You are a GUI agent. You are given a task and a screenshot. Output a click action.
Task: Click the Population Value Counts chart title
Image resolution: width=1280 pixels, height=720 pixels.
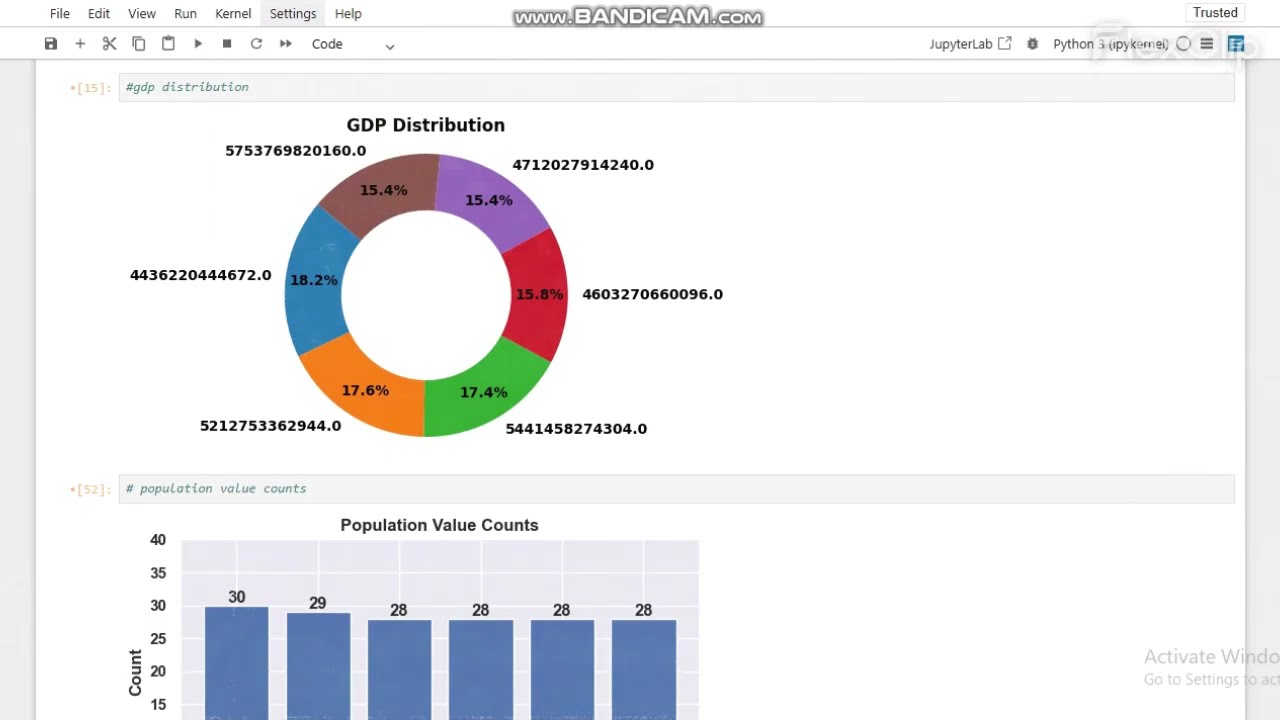pyautogui.click(x=439, y=525)
